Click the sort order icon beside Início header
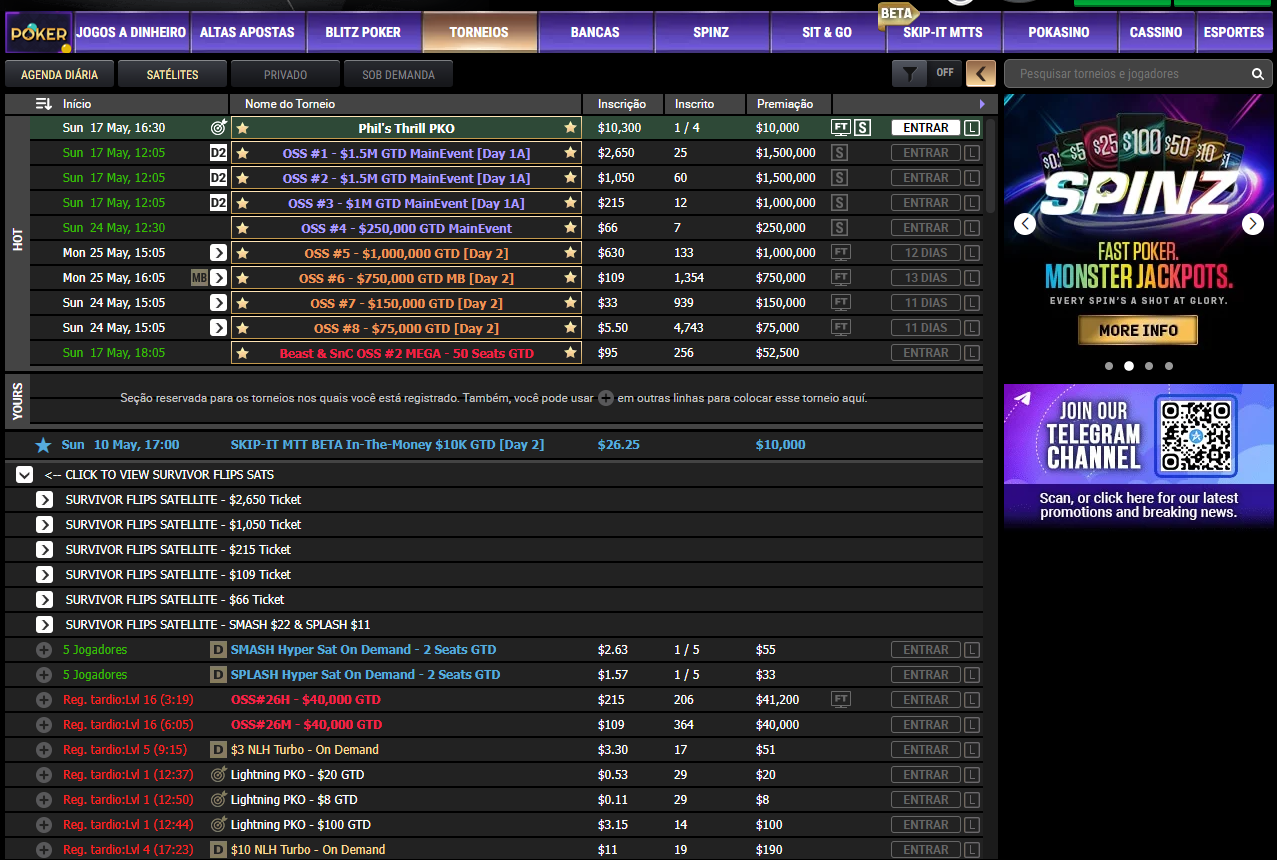1277x860 pixels. click(44, 104)
